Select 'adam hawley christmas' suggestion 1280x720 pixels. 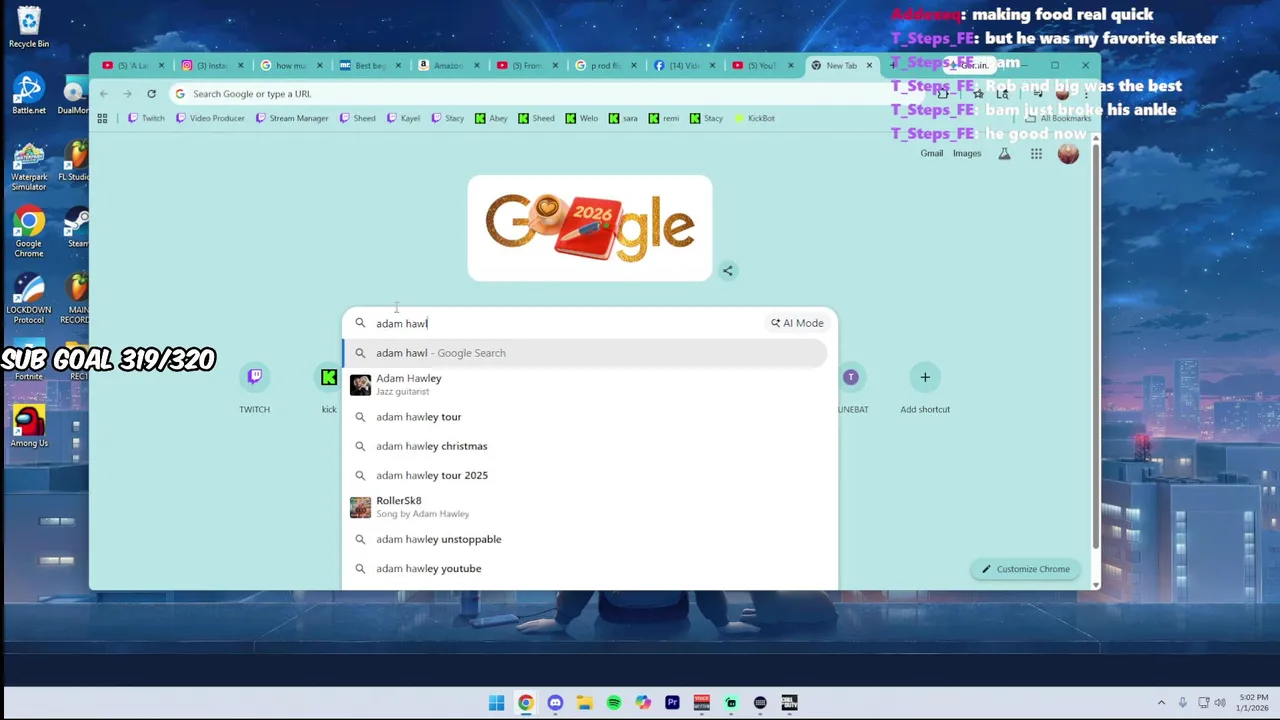tap(585, 446)
